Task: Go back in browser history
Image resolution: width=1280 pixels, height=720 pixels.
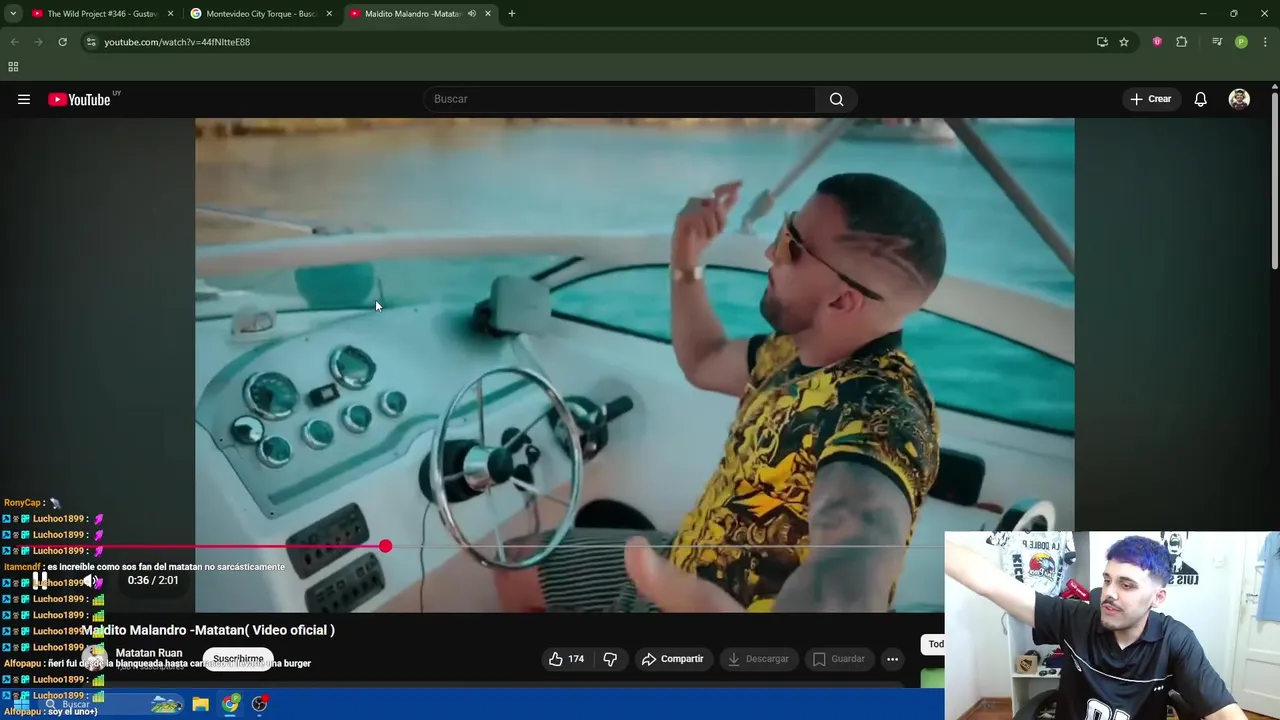Action: tap(14, 42)
